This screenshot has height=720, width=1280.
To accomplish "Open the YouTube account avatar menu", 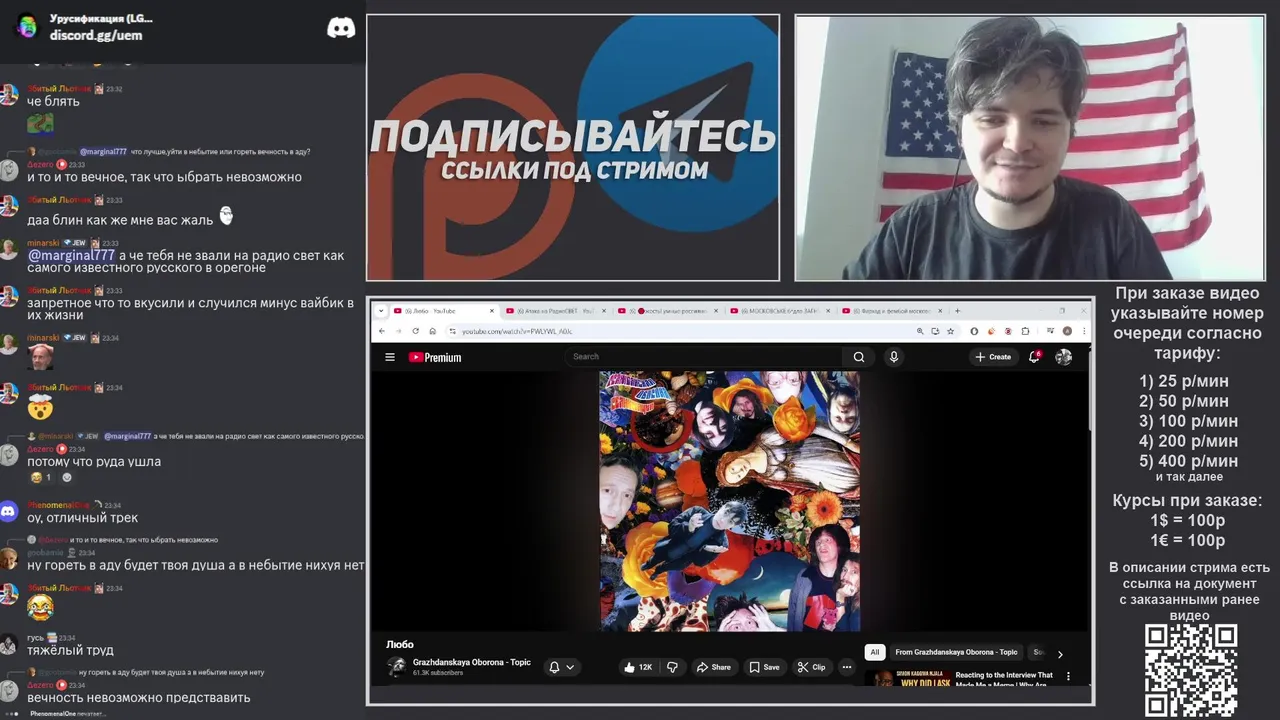I will pos(1063,357).
